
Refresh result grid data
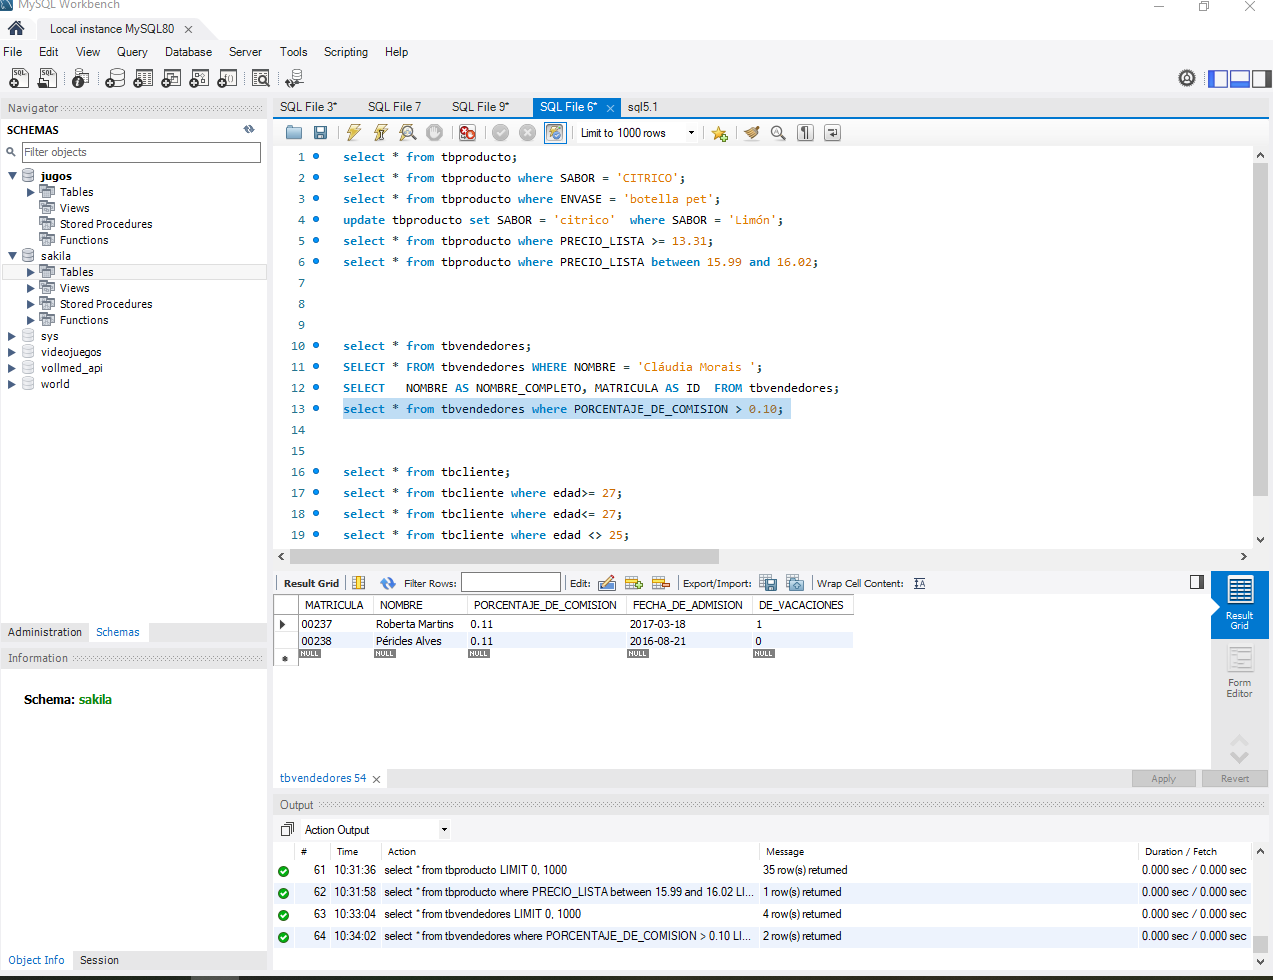(388, 583)
